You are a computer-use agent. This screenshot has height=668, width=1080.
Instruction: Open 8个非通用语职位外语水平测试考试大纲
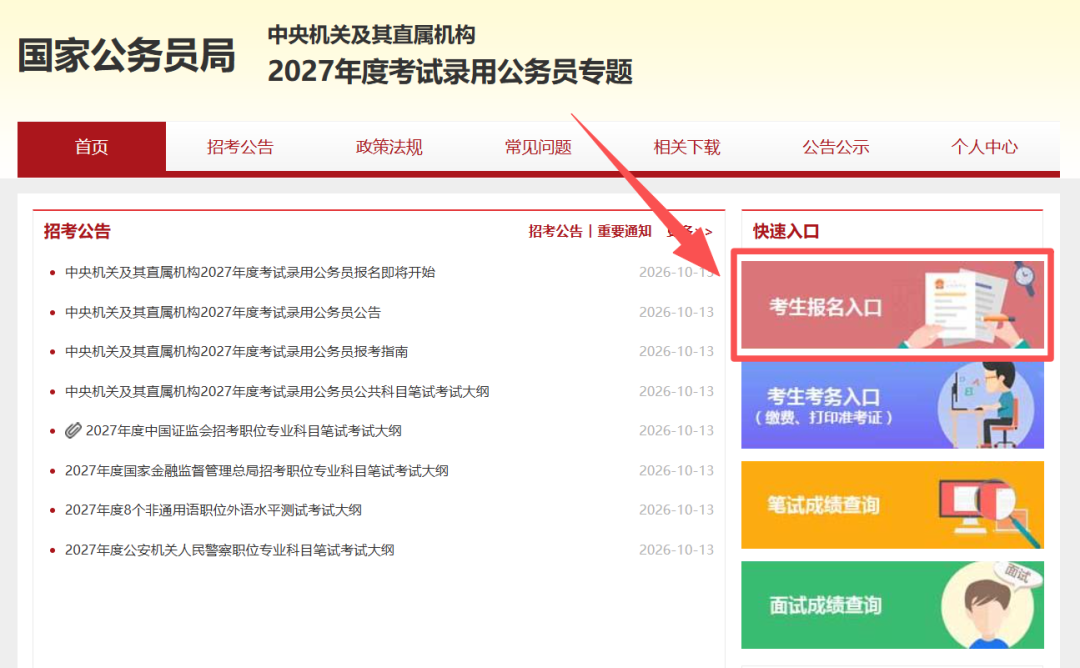[x=214, y=510]
